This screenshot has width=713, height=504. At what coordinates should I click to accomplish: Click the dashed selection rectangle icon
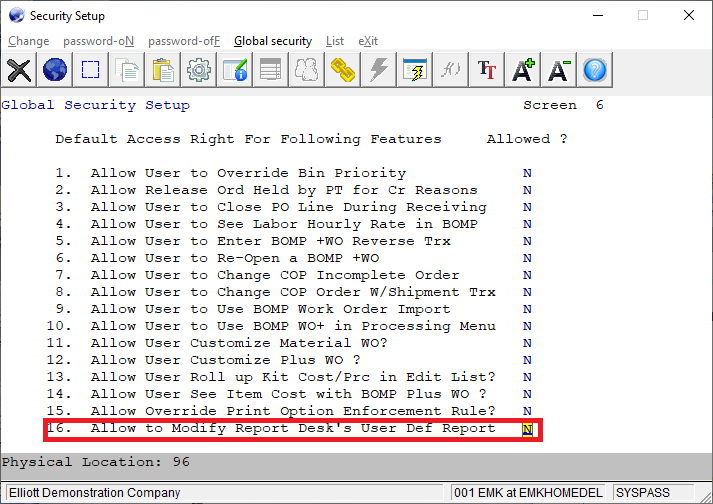[91, 70]
